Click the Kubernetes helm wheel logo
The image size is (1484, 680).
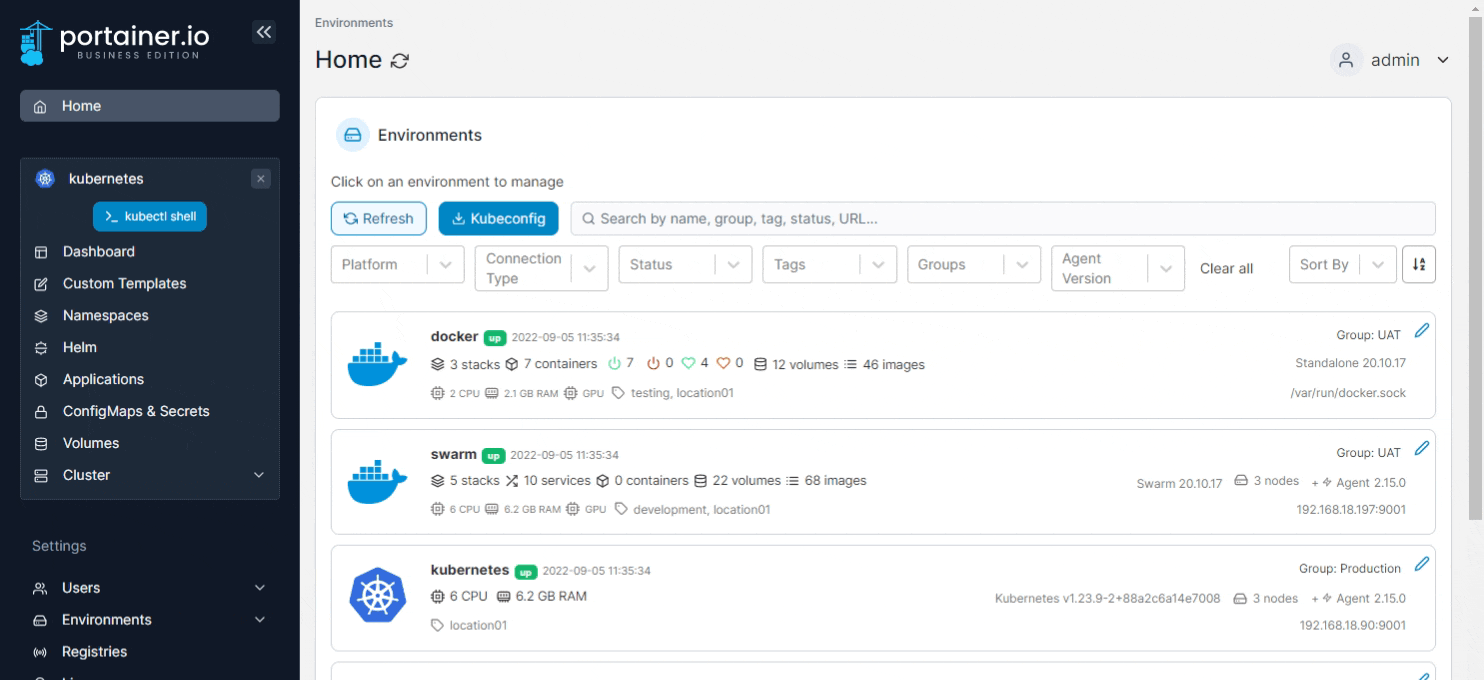377,594
